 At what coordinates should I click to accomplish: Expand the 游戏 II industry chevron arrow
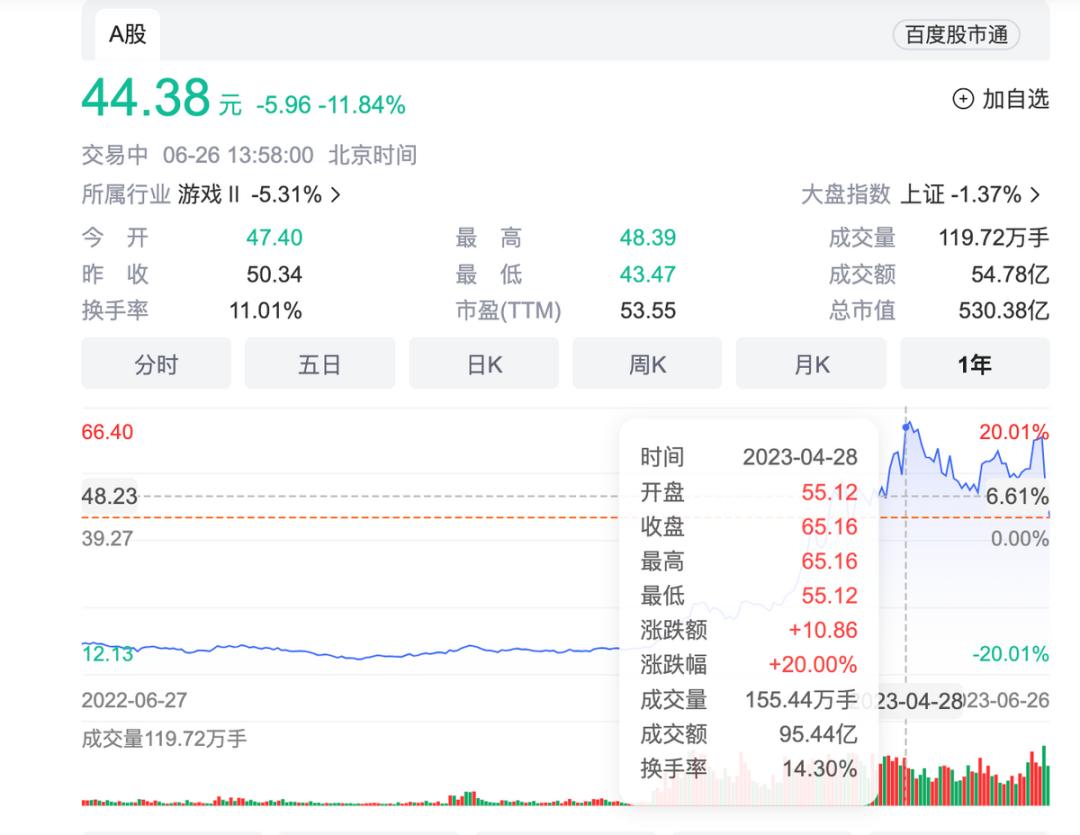(336, 194)
